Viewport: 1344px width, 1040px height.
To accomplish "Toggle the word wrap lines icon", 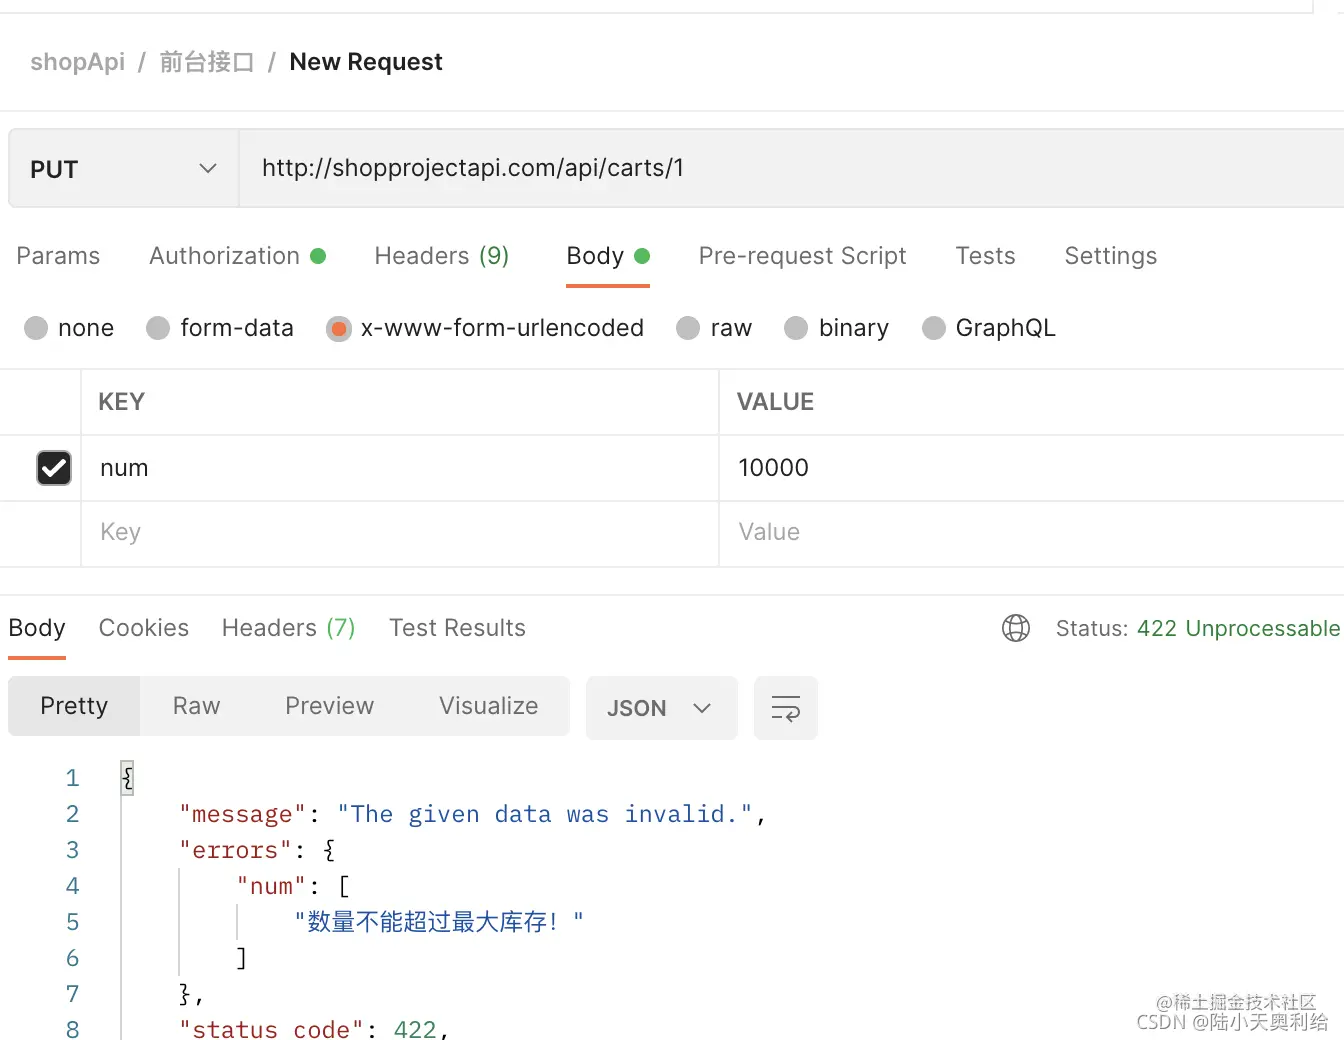I will pyautogui.click(x=786, y=708).
